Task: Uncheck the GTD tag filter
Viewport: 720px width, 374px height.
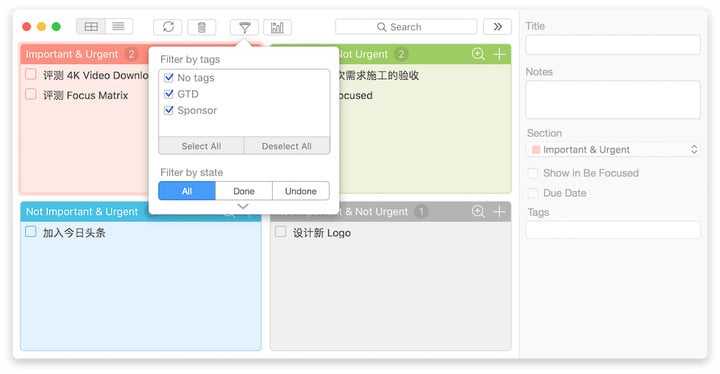Action: tap(169, 94)
